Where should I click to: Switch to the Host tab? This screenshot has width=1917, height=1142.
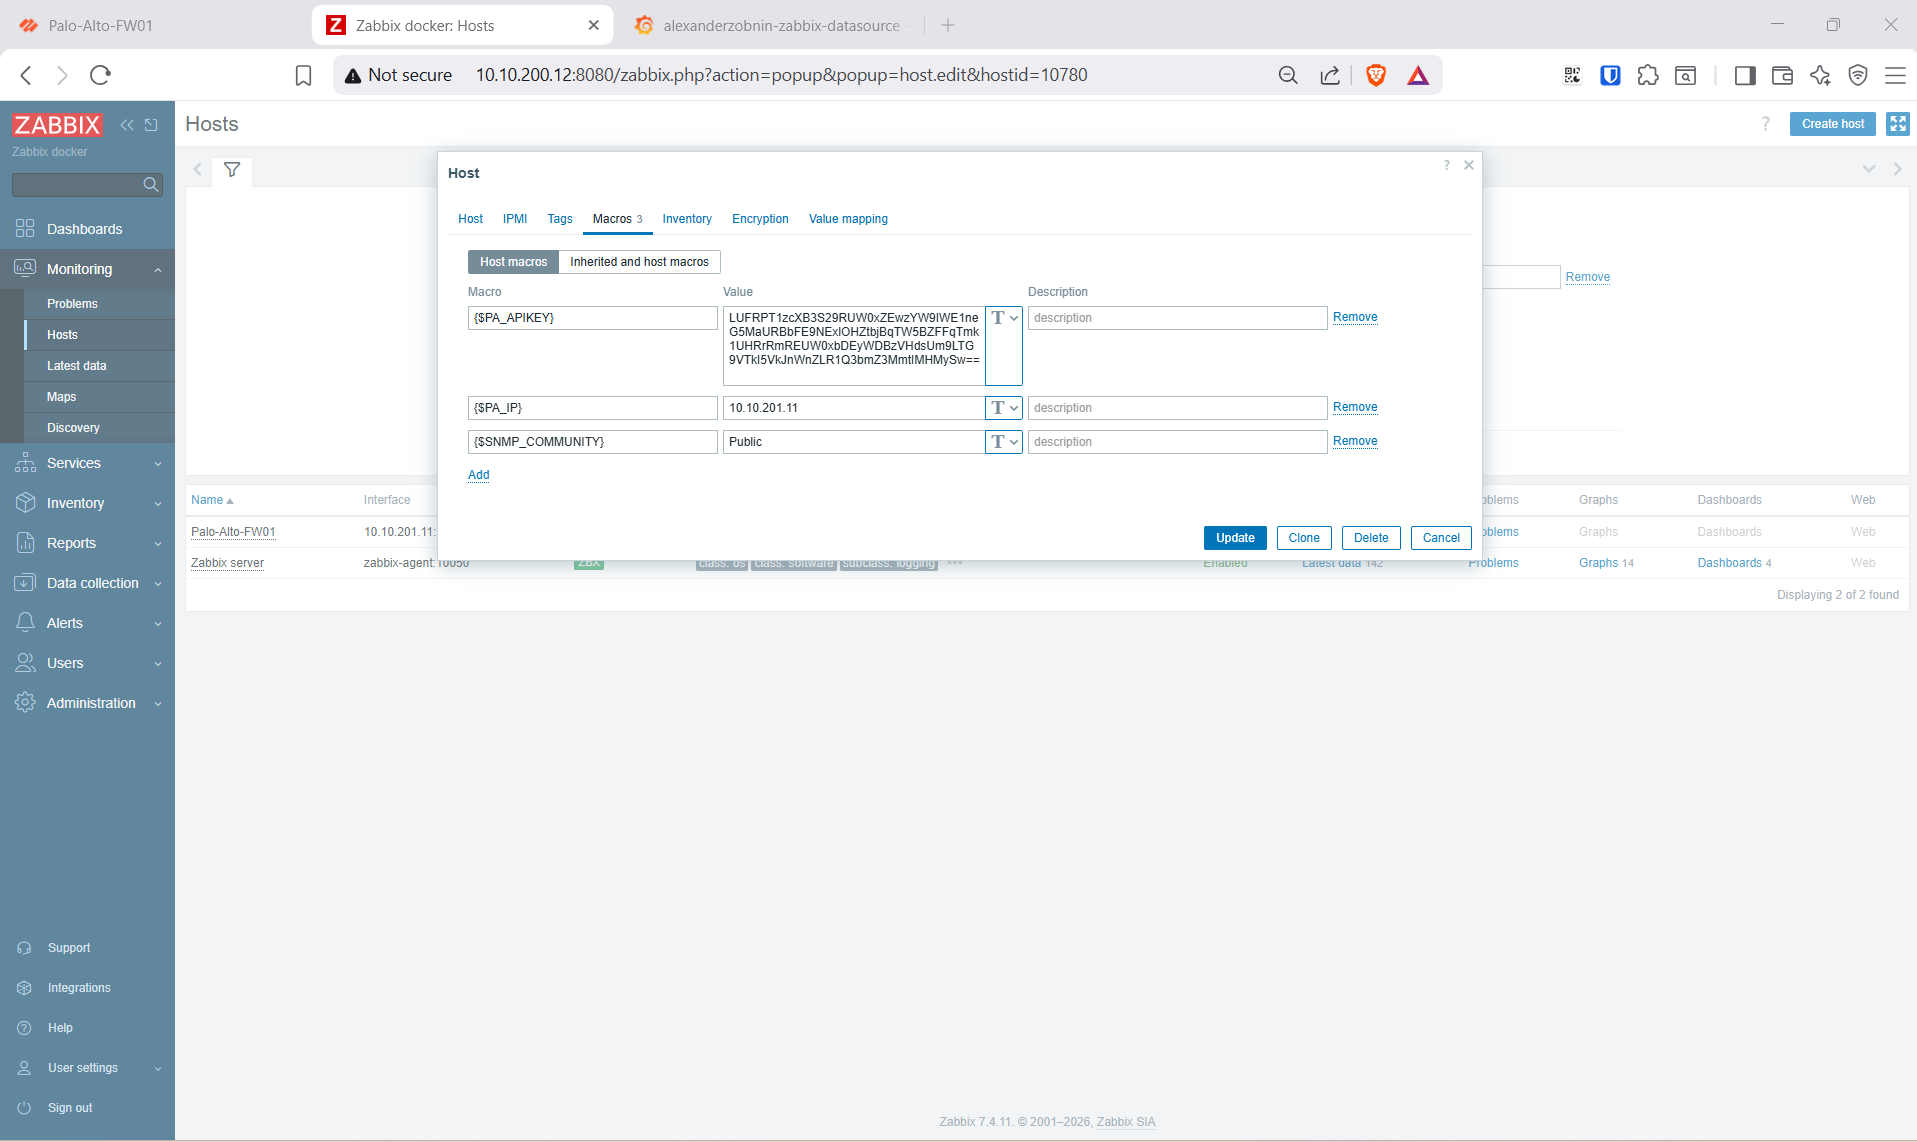470,219
